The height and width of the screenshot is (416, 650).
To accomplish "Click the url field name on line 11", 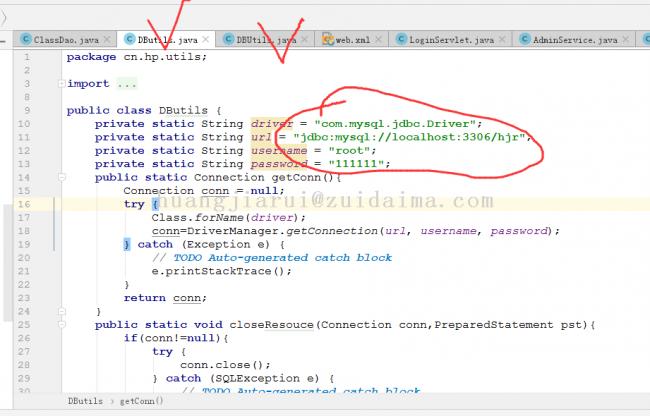I will [261, 137].
